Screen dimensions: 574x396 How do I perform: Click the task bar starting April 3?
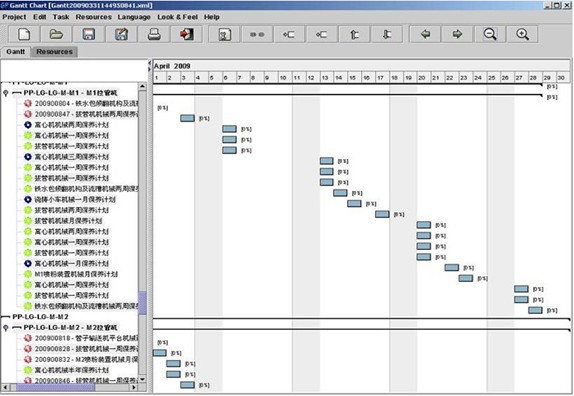coord(187,118)
